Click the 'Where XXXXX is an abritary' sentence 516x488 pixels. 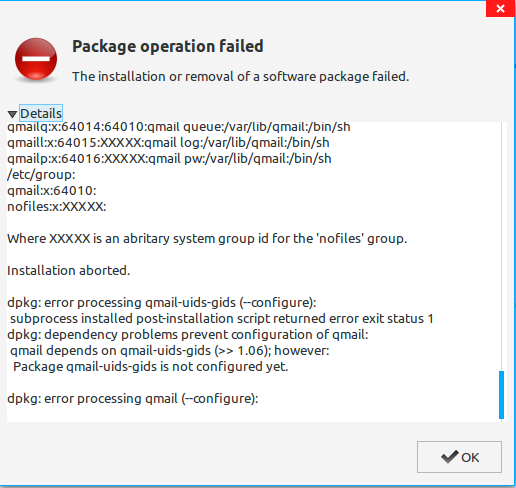(207, 239)
